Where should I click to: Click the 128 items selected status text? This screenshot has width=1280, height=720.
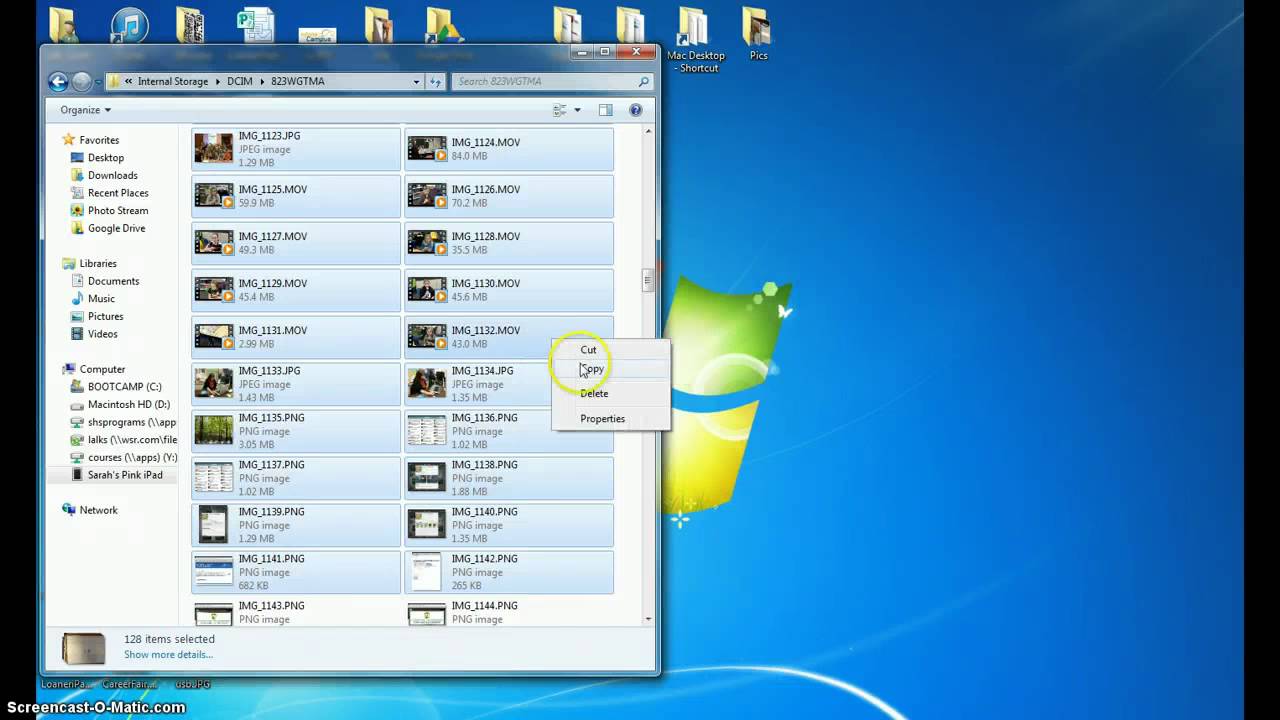click(169, 639)
